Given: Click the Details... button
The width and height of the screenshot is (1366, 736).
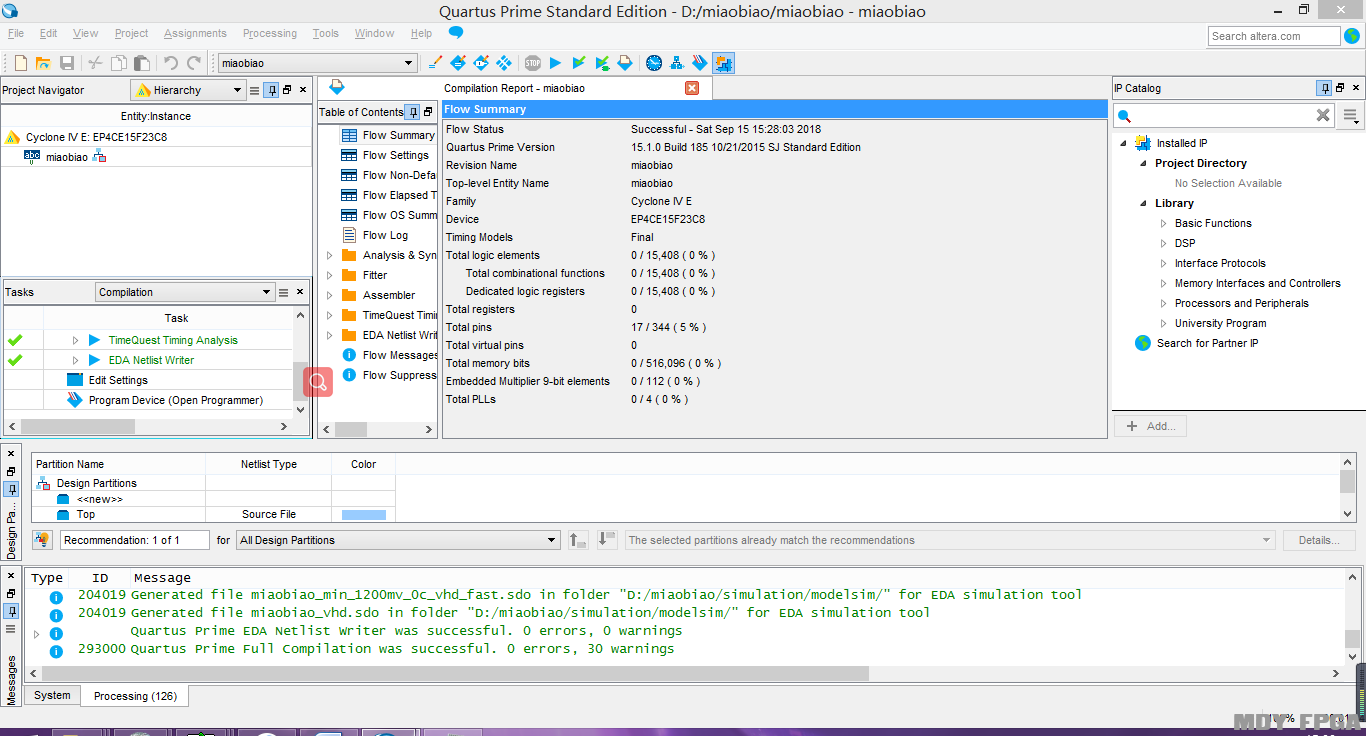Looking at the screenshot, I should [x=1319, y=540].
